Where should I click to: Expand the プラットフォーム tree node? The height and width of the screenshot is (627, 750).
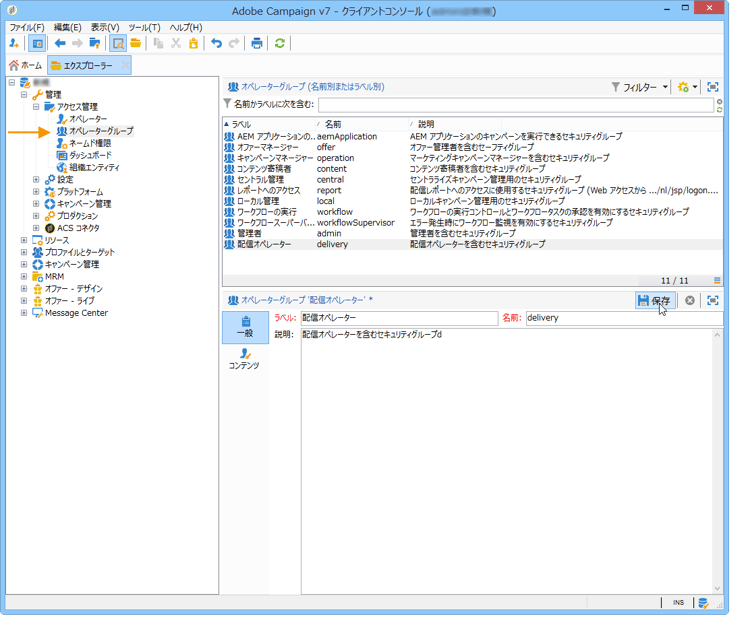[36, 191]
